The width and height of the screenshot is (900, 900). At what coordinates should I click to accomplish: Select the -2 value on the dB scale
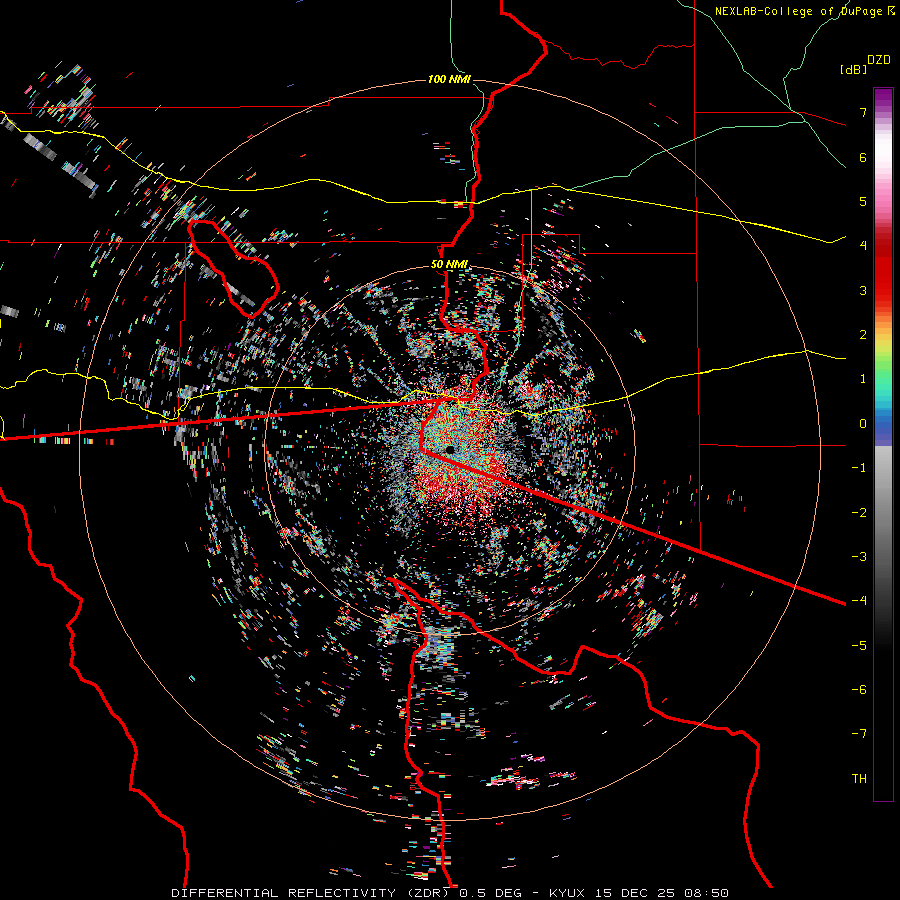click(859, 513)
